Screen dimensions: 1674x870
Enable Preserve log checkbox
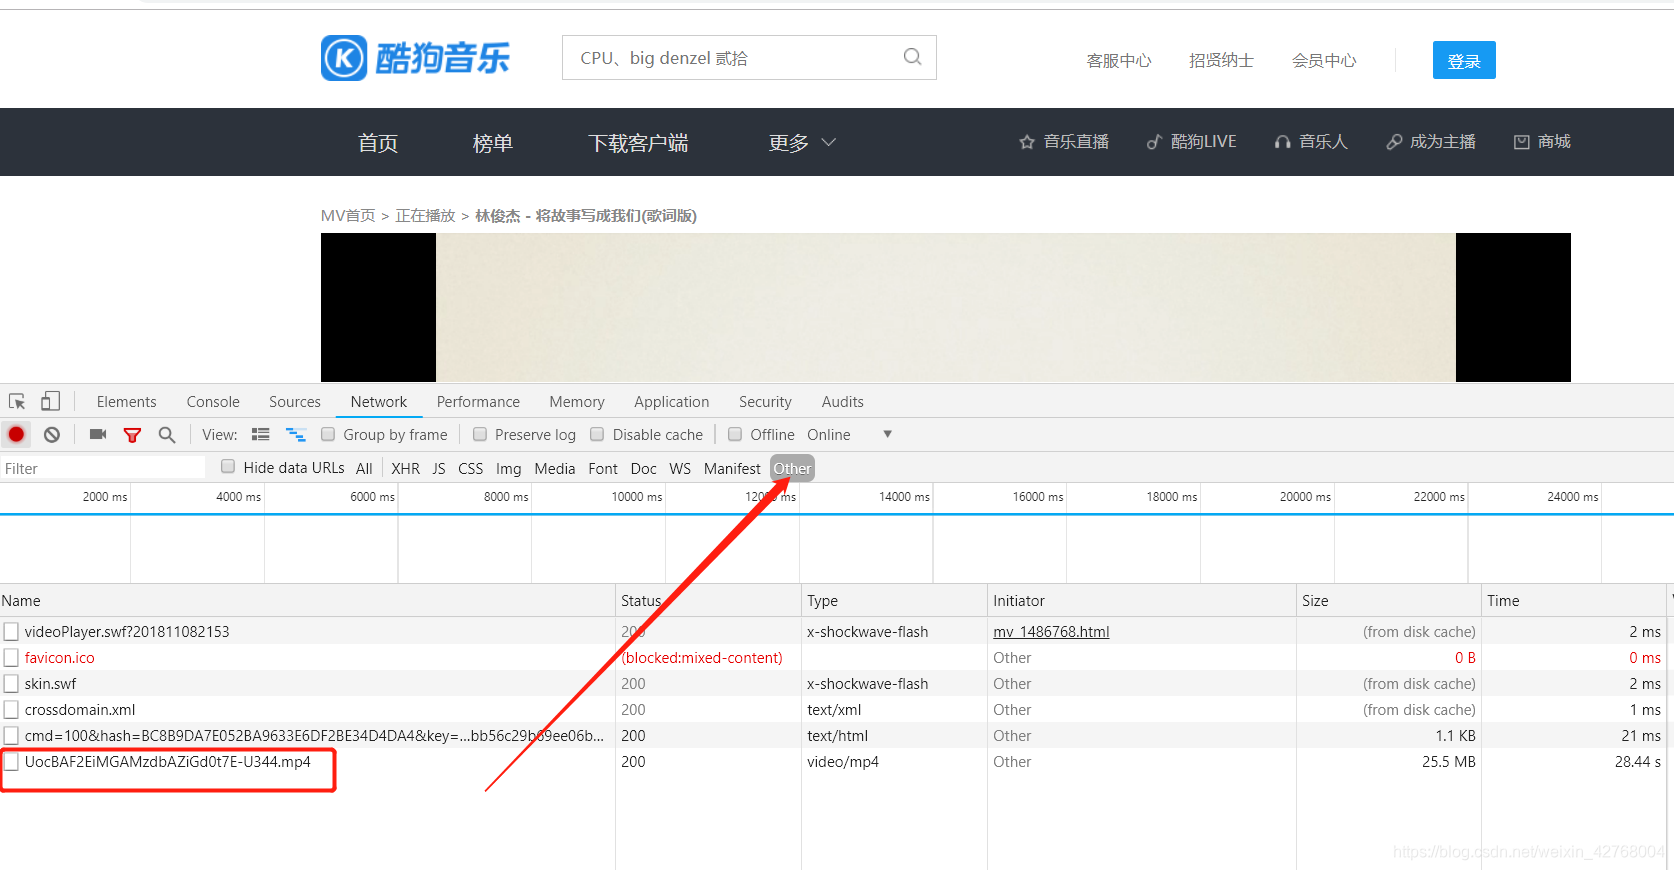click(480, 434)
